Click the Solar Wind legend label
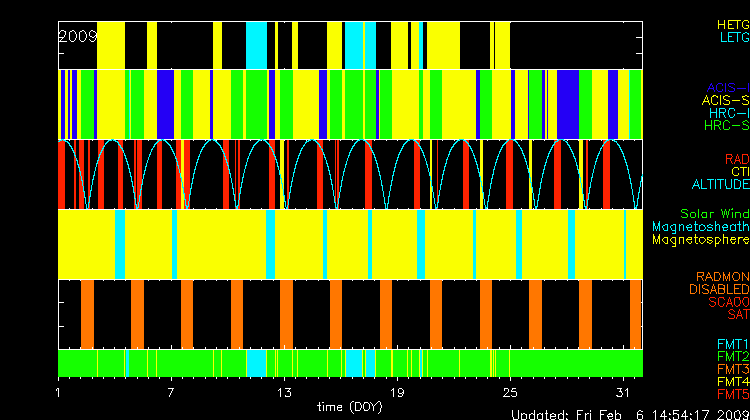Screen dimensions: 750x420 (714, 214)
